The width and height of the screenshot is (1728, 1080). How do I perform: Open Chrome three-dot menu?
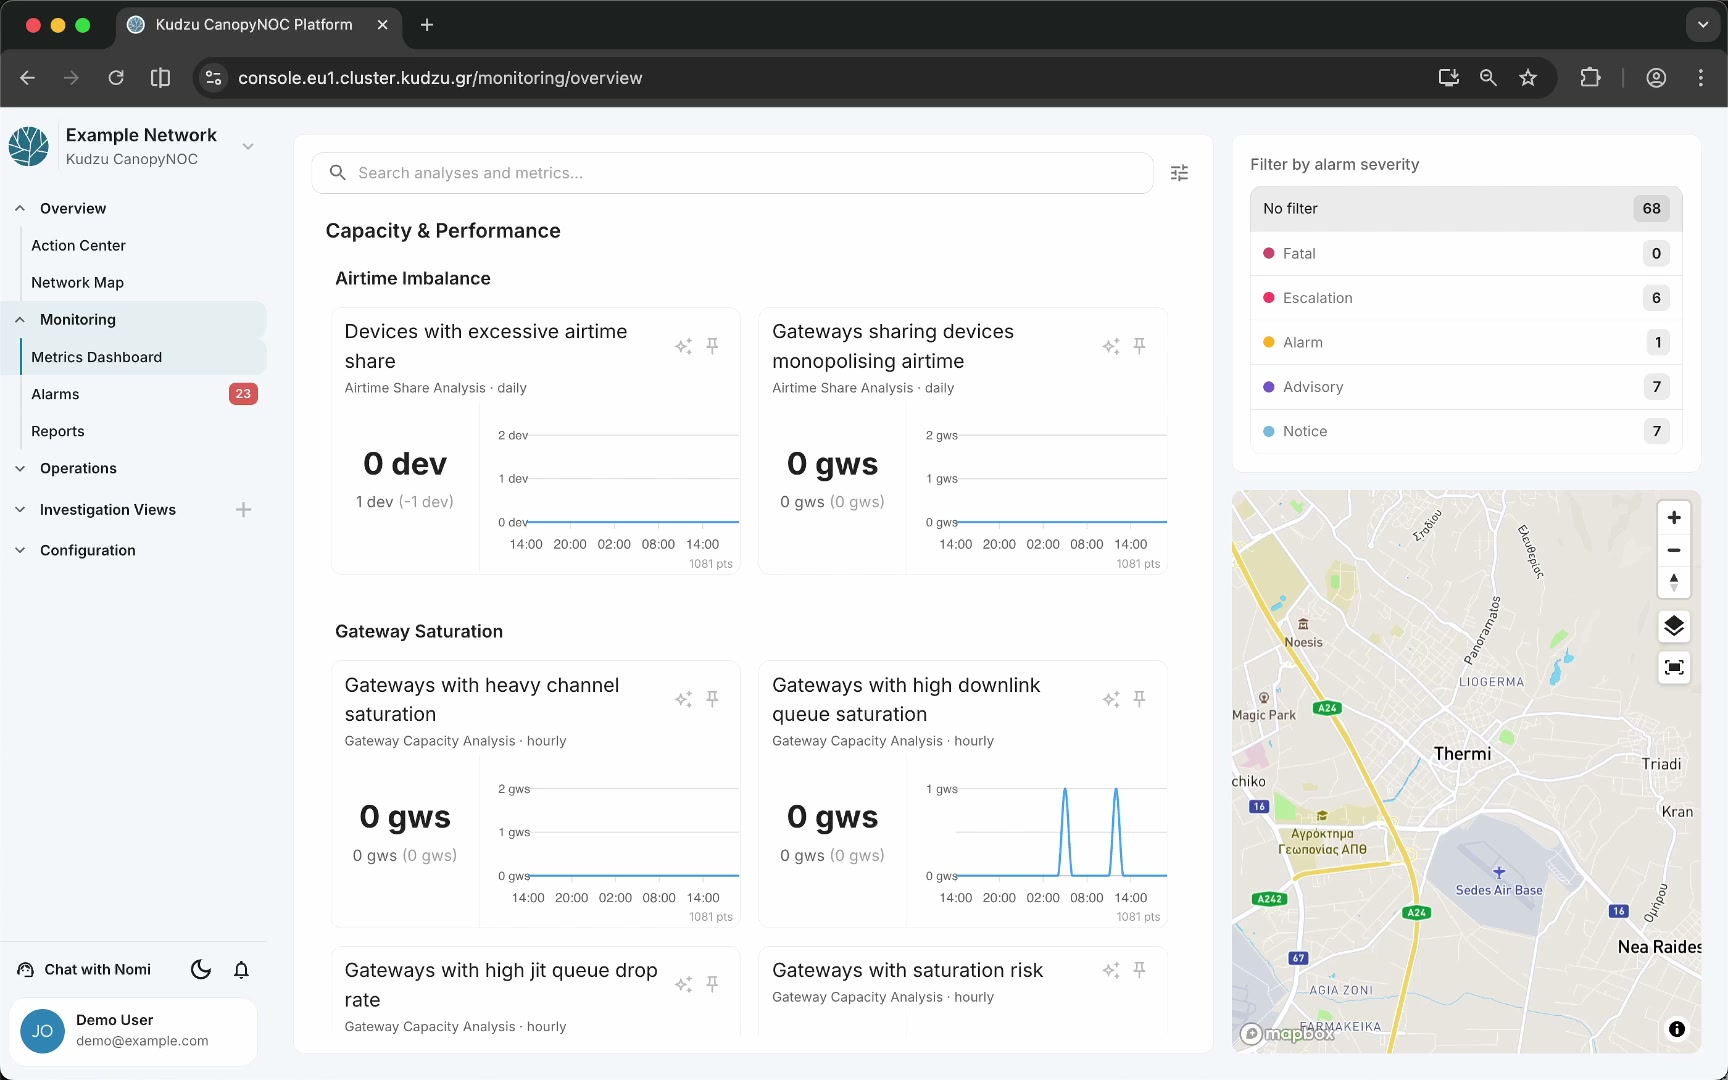coord(1701,78)
